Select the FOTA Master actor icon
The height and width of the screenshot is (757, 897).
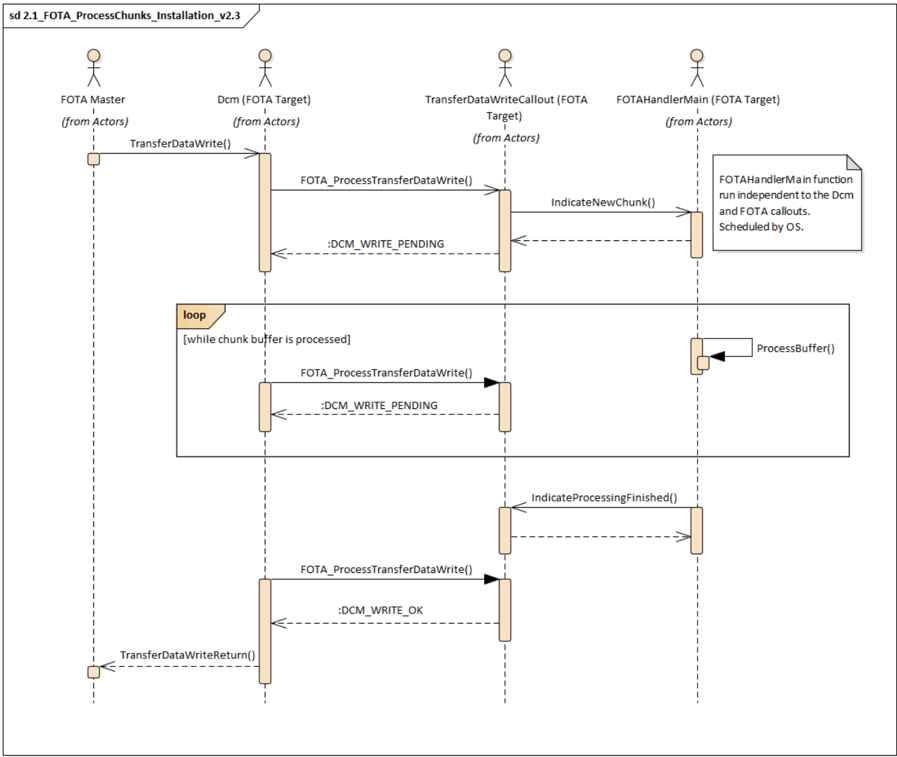tap(94, 68)
